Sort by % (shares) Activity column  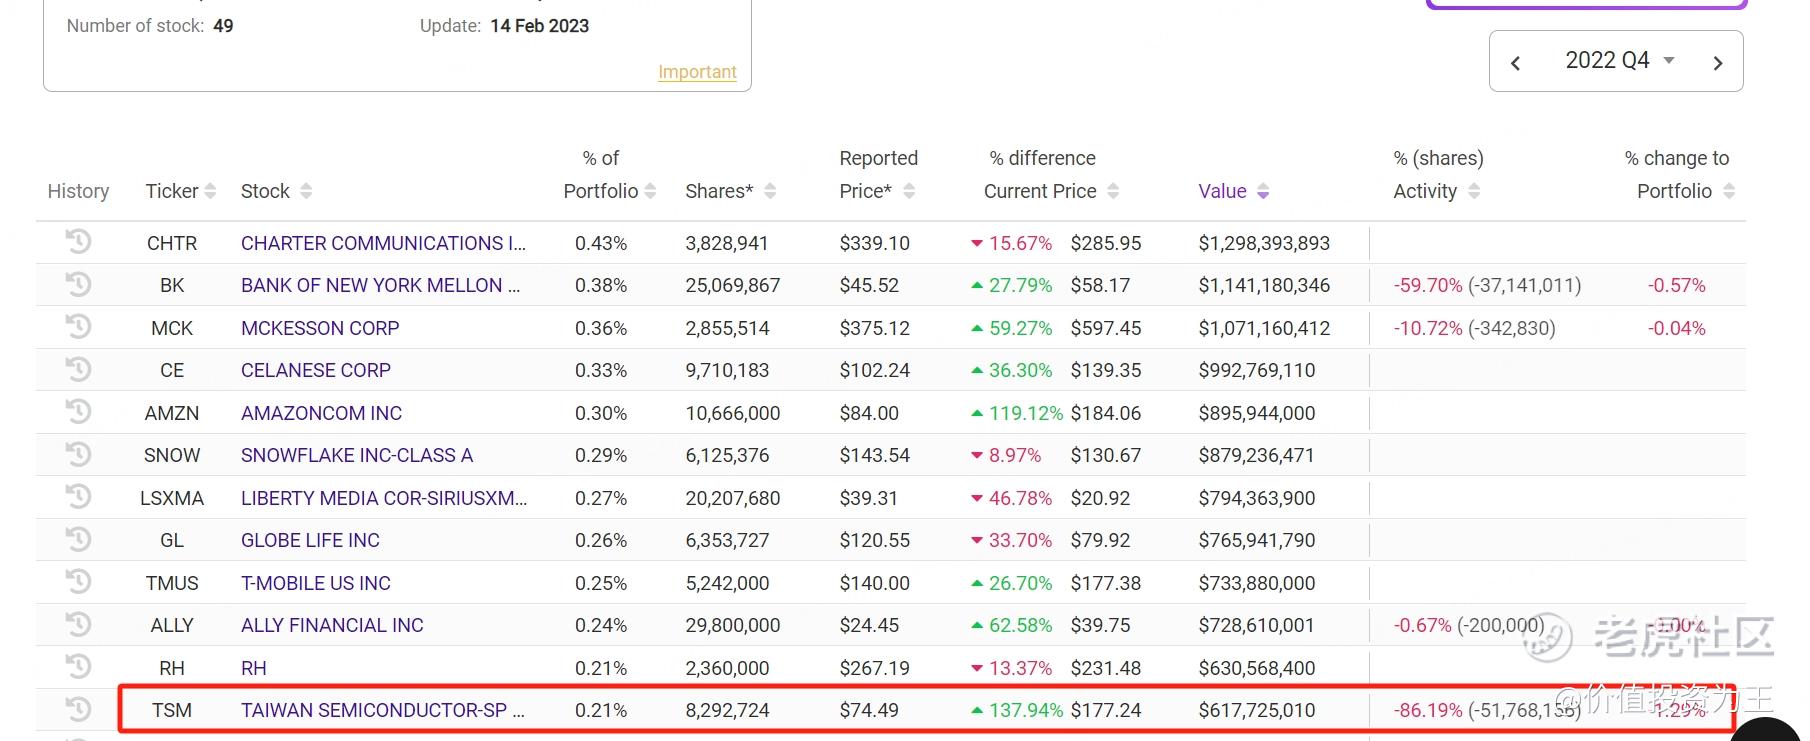(x=1438, y=175)
